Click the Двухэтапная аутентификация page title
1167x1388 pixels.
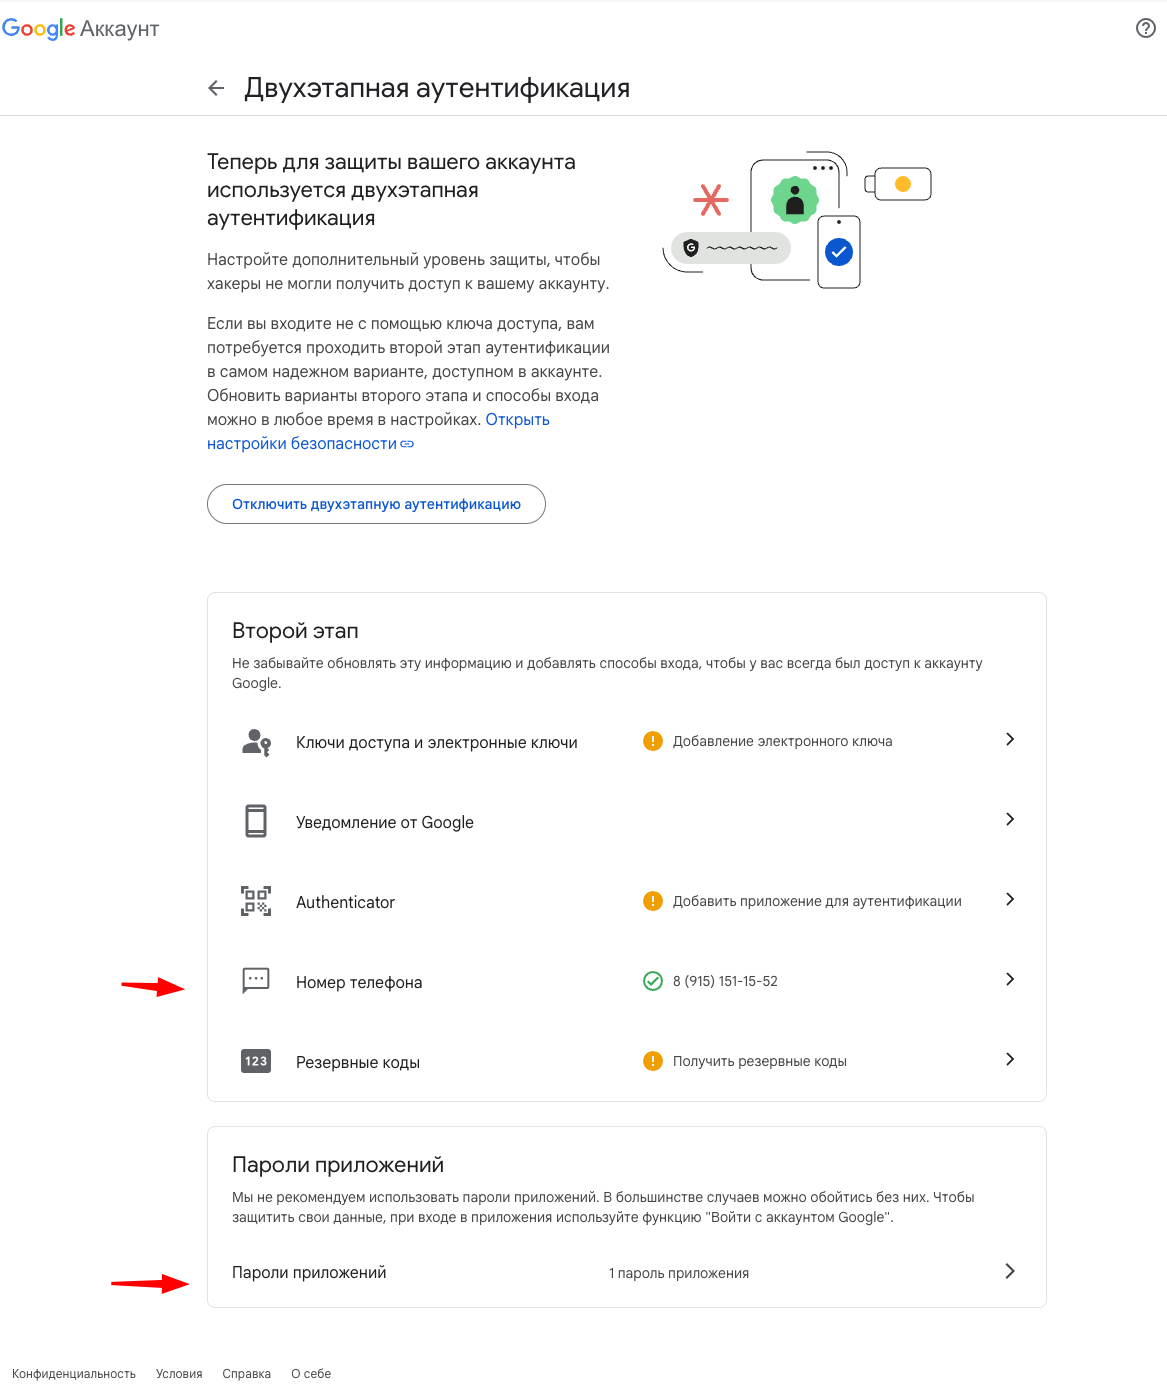click(437, 88)
